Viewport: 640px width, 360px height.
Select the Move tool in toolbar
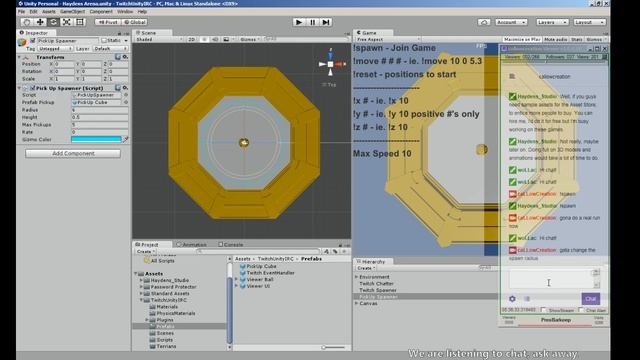[x=40, y=22]
